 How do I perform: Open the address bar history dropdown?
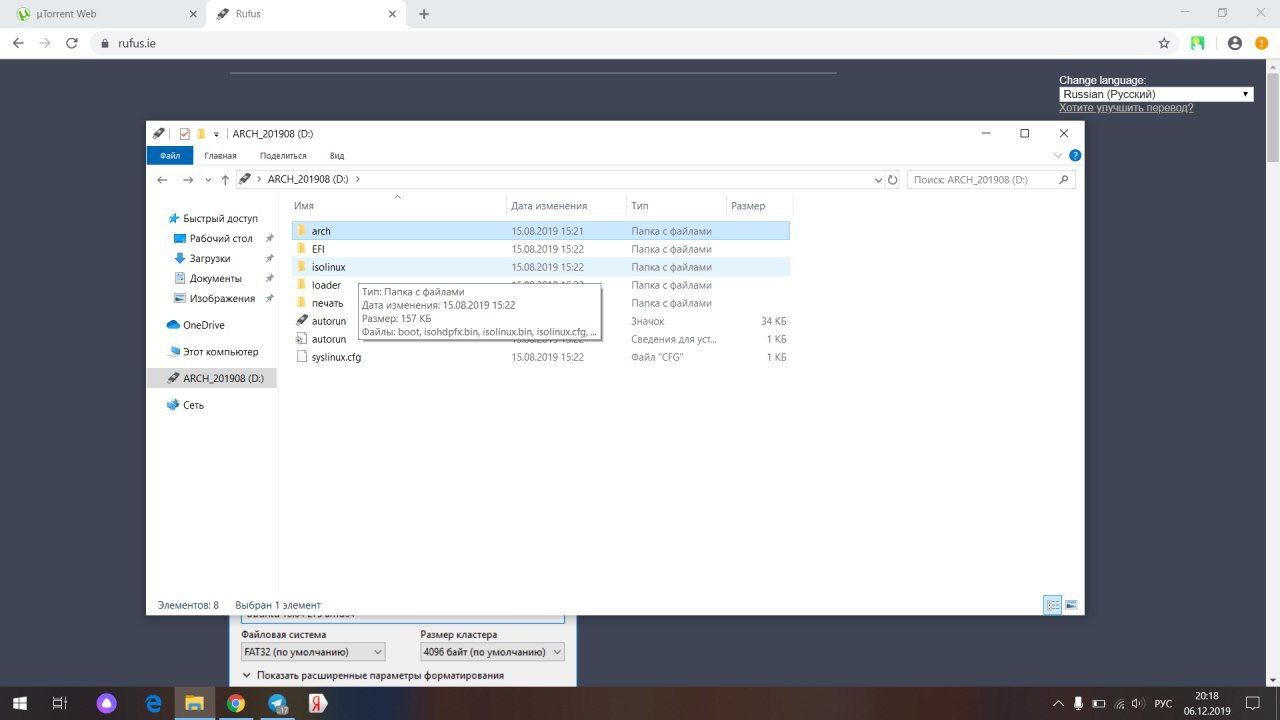click(878, 180)
